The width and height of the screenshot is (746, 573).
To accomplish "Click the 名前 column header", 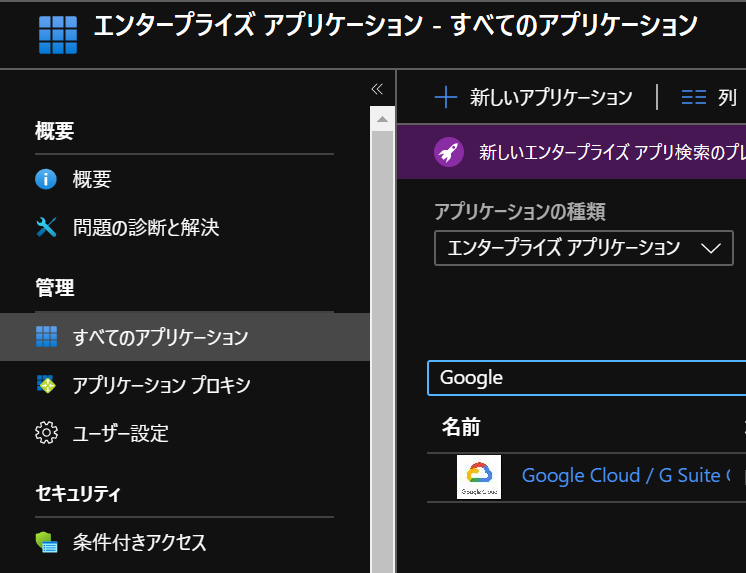I will pos(461,427).
